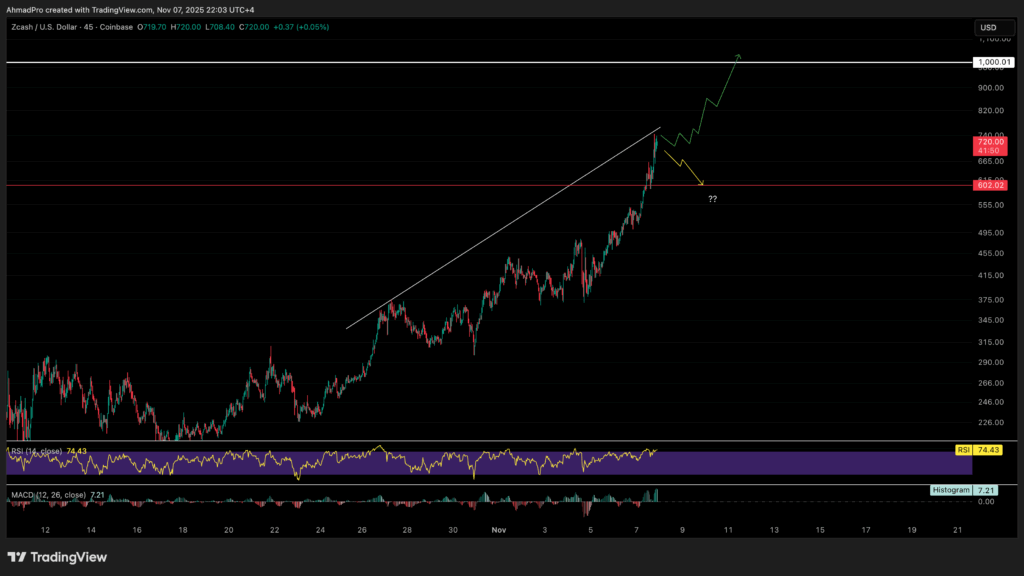1024x576 pixels.
Task: Open the USD currency selector
Action: (988, 28)
